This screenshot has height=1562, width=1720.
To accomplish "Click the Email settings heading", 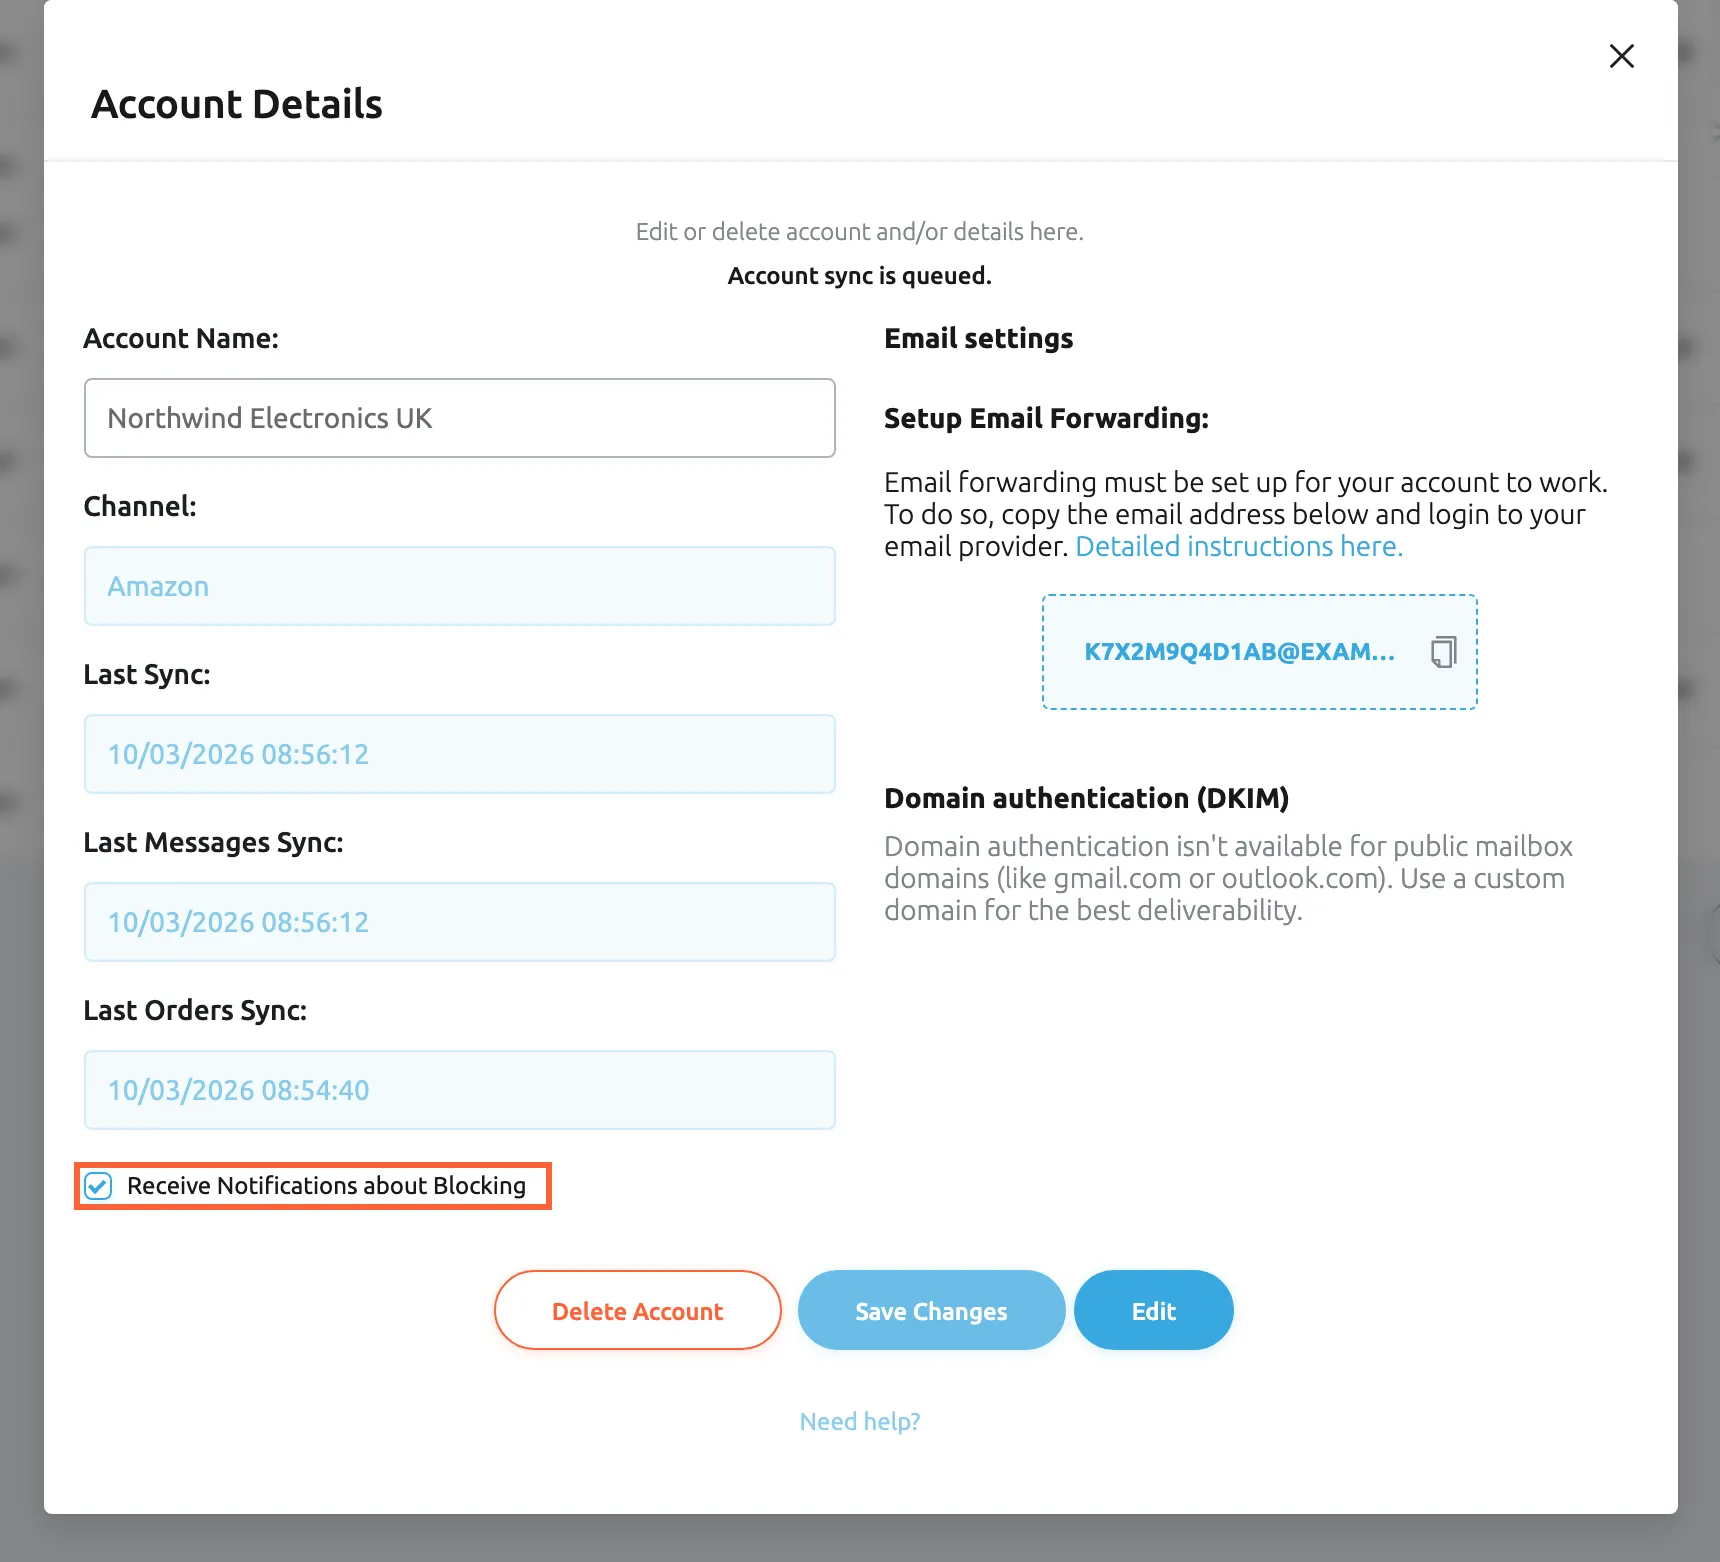I will (x=978, y=338).
